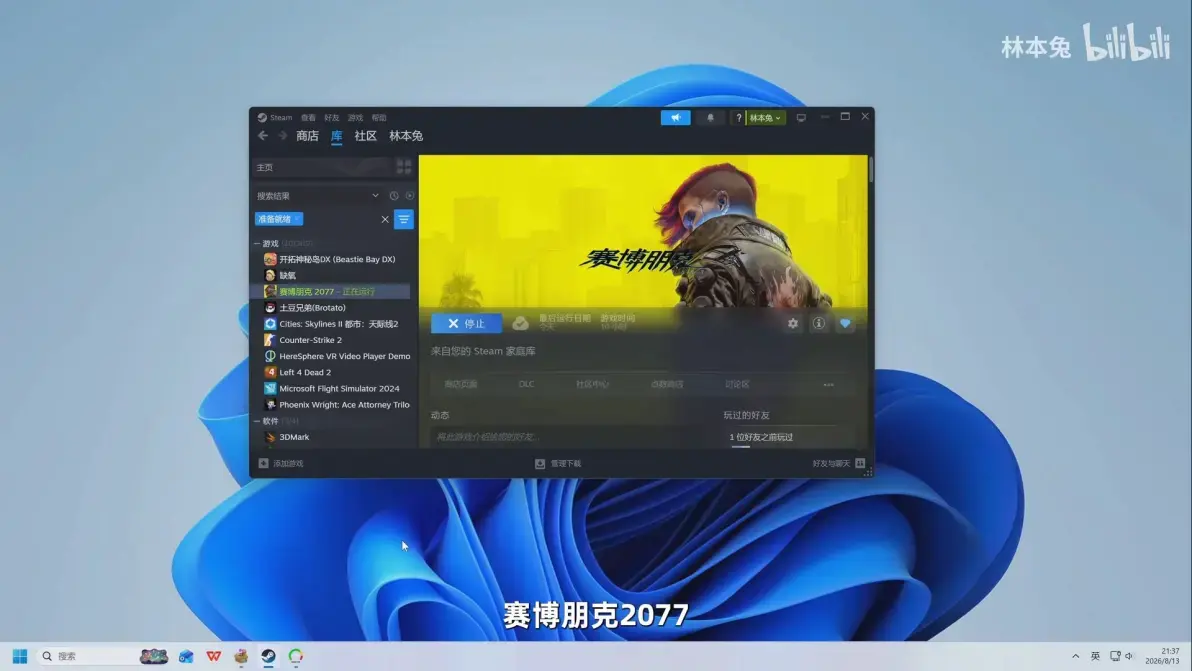Click the Steam taskbar icon
The width and height of the screenshot is (1192, 671).
(x=268, y=656)
